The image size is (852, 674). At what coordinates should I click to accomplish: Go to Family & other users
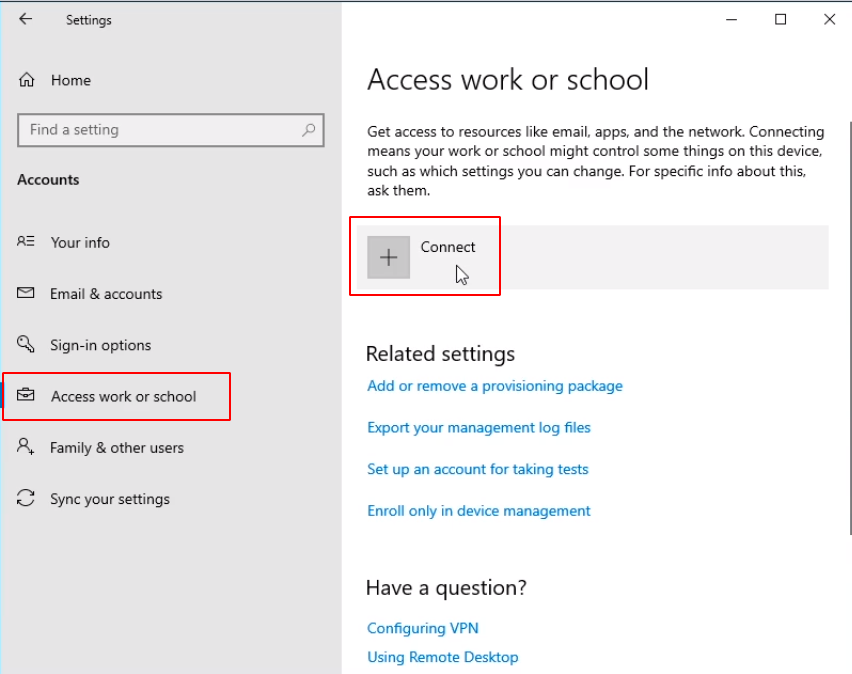(x=117, y=448)
